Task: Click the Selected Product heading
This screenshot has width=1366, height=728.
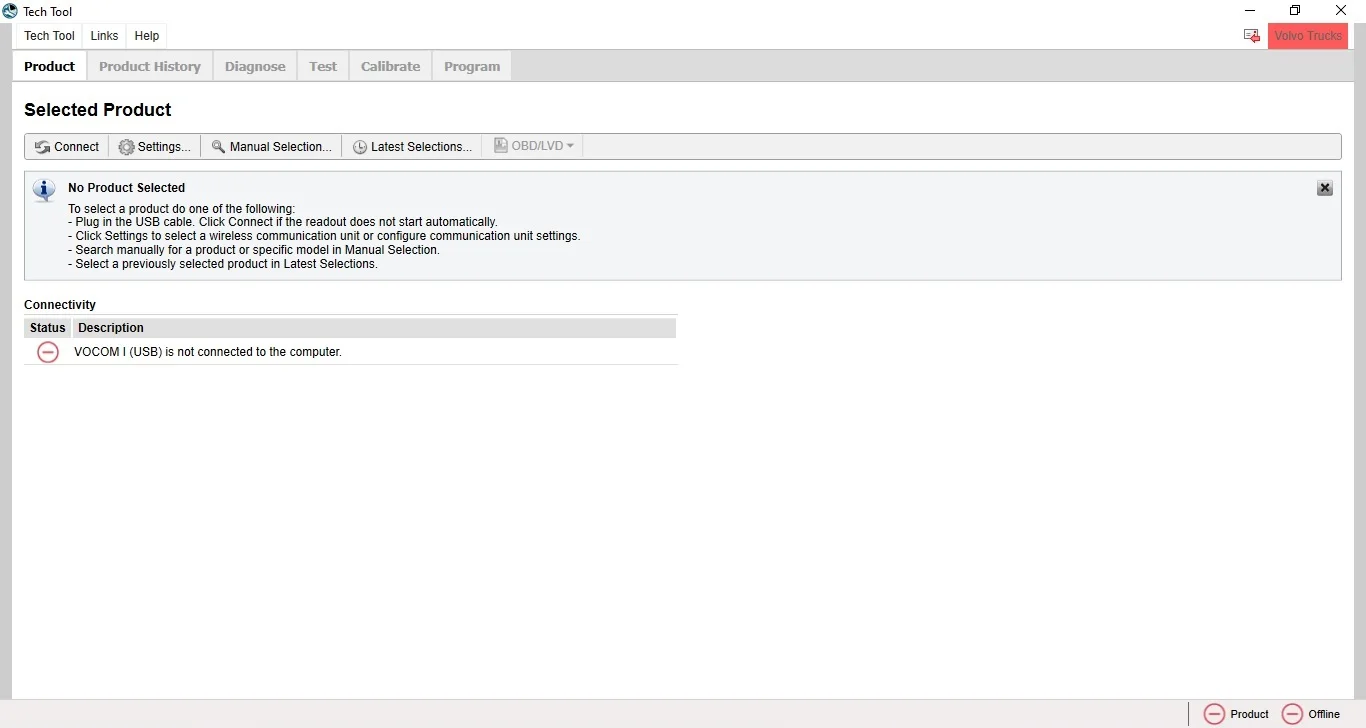Action: click(98, 110)
